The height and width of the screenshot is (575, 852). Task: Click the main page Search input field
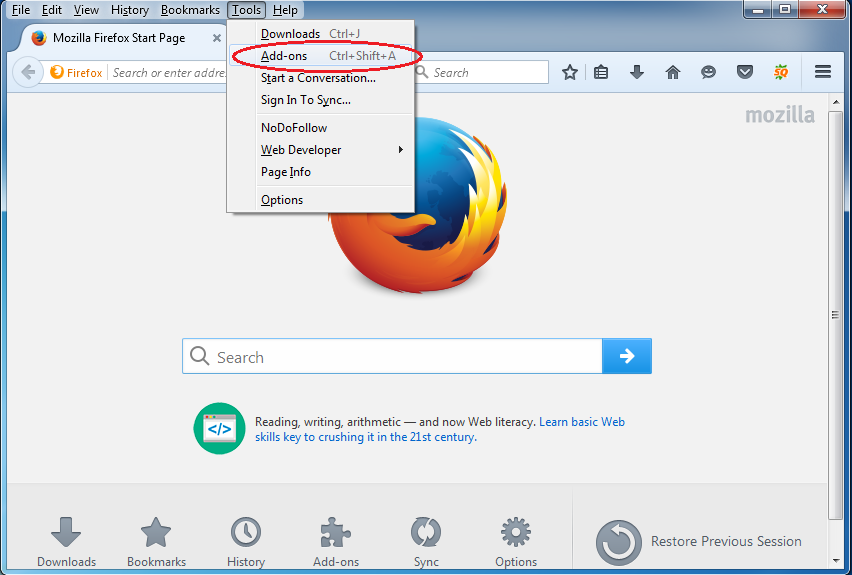point(392,356)
